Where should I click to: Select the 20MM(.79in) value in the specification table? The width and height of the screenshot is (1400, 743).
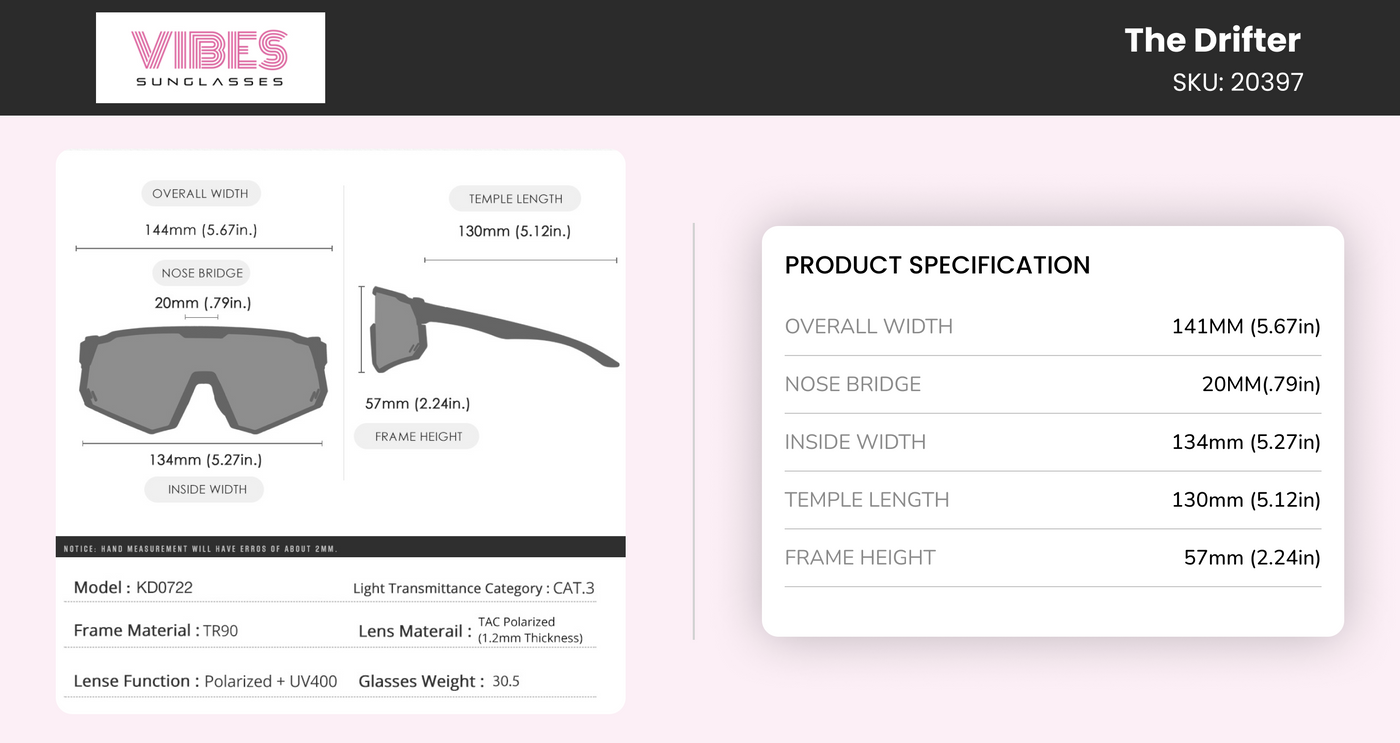click(1261, 384)
